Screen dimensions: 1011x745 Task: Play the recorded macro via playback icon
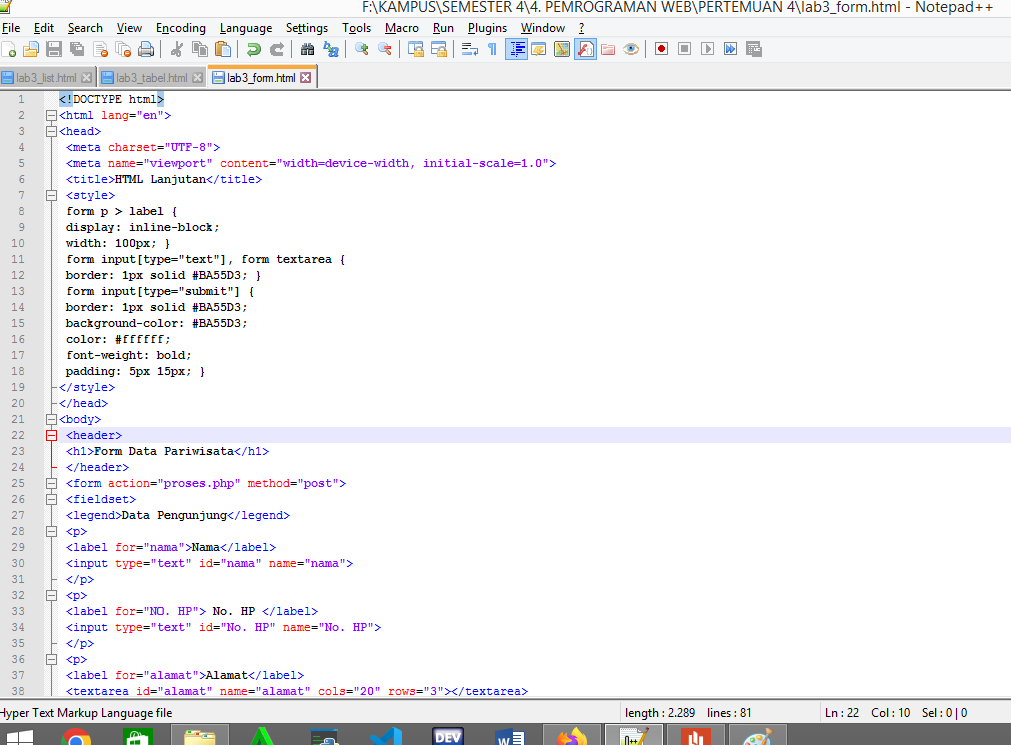point(706,48)
